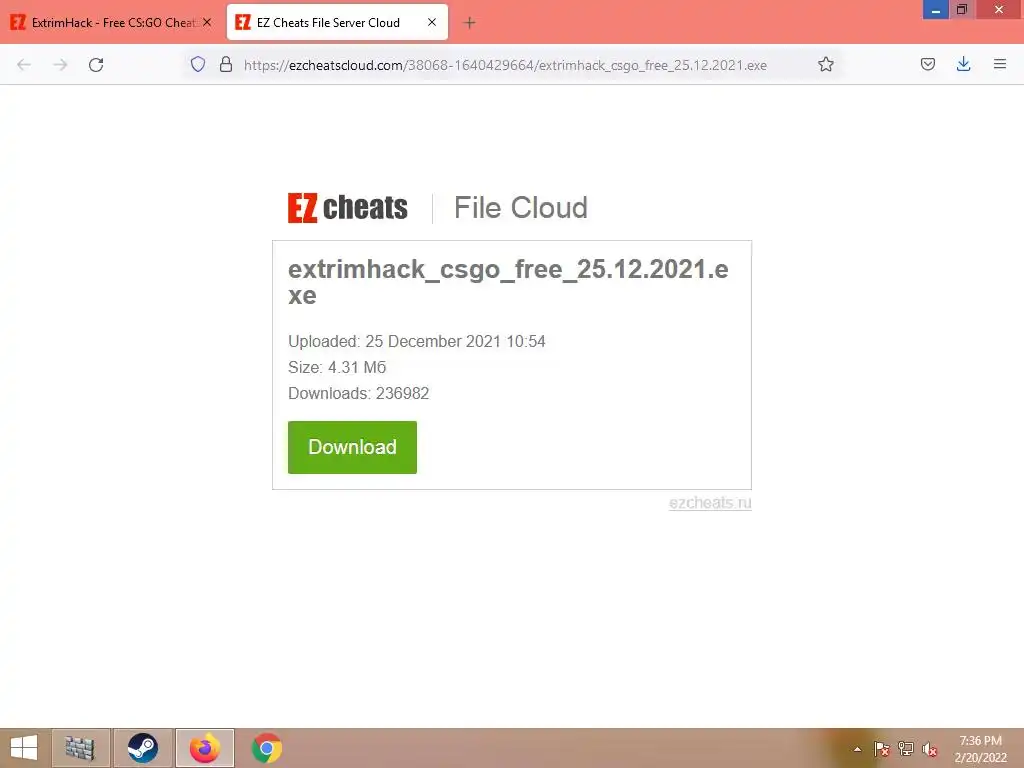Open the tracking protection shield icon

coord(198,64)
